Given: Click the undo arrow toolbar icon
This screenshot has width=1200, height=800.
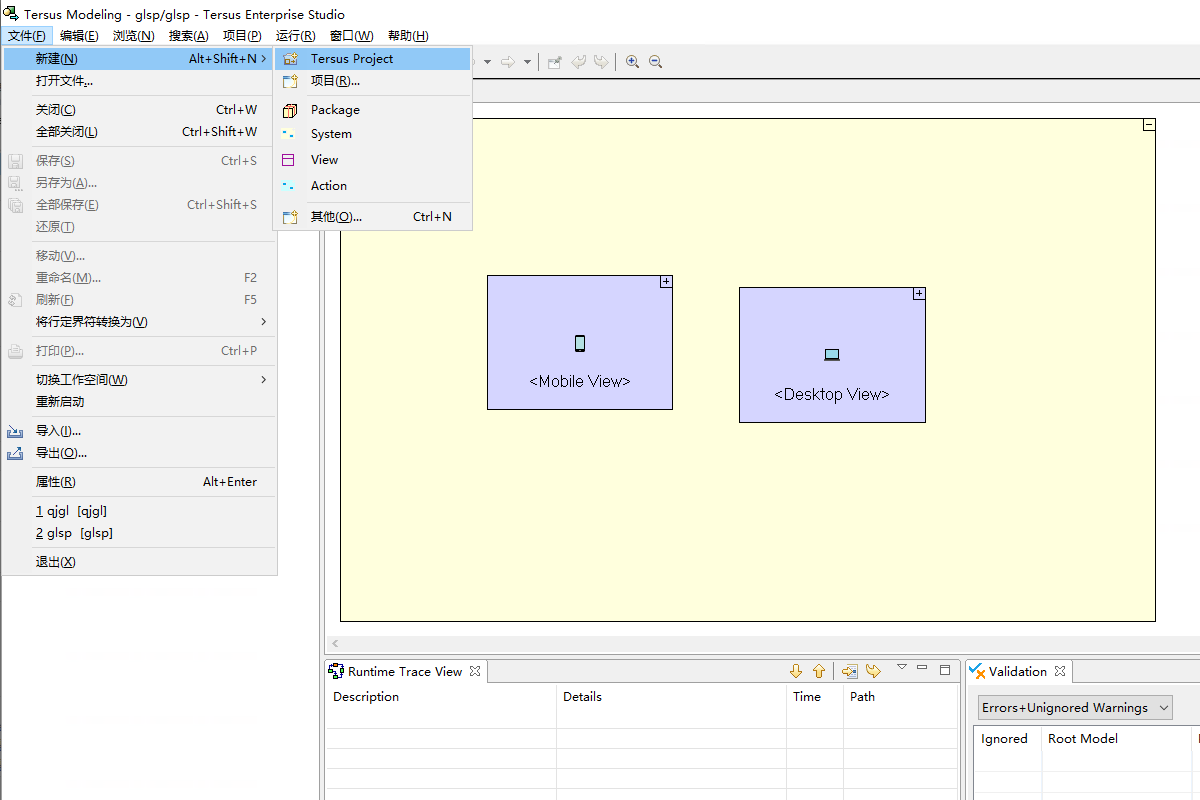Looking at the screenshot, I should tap(578, 62).
